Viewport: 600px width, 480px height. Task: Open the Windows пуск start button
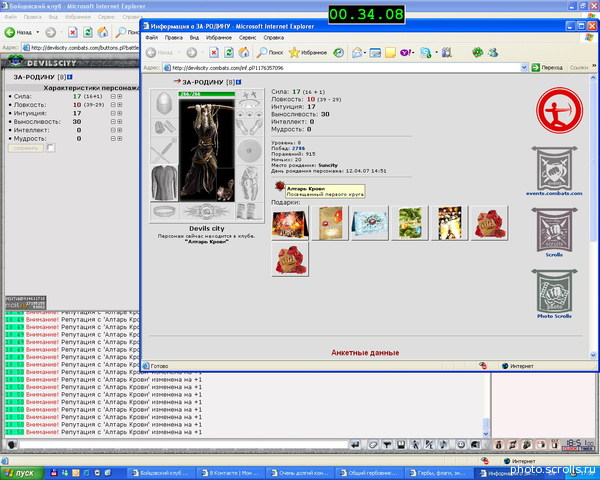(x=21, y=473)
